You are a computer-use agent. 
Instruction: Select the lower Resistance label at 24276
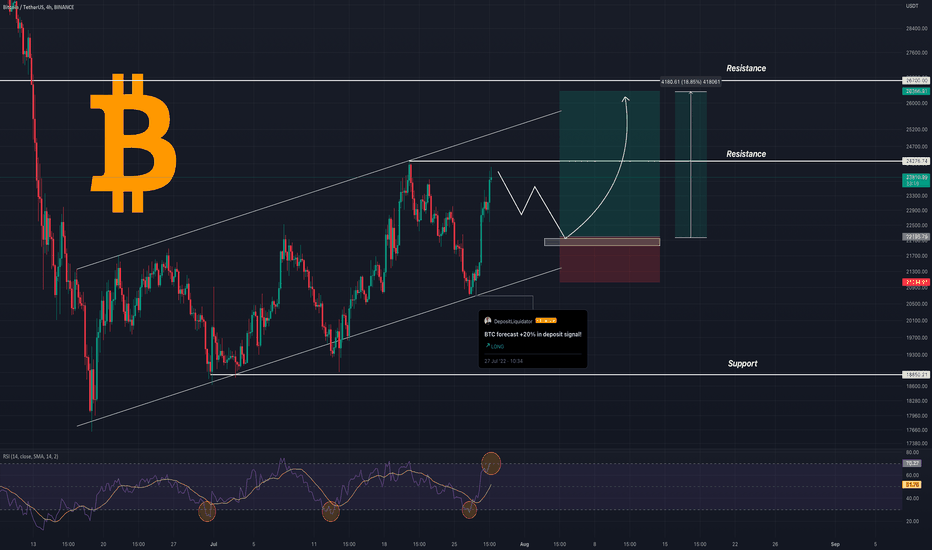click(x=746, y=154)
